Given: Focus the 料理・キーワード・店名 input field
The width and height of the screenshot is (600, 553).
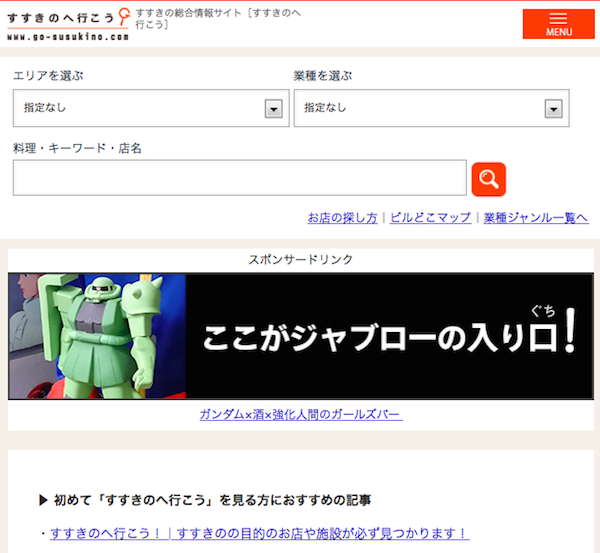Looking at the screenshot, I should tap(239, 178).
